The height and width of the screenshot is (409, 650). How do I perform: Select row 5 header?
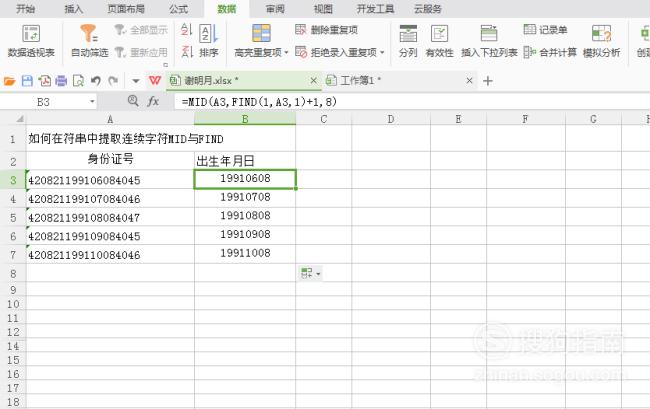(x=13, y=218)
